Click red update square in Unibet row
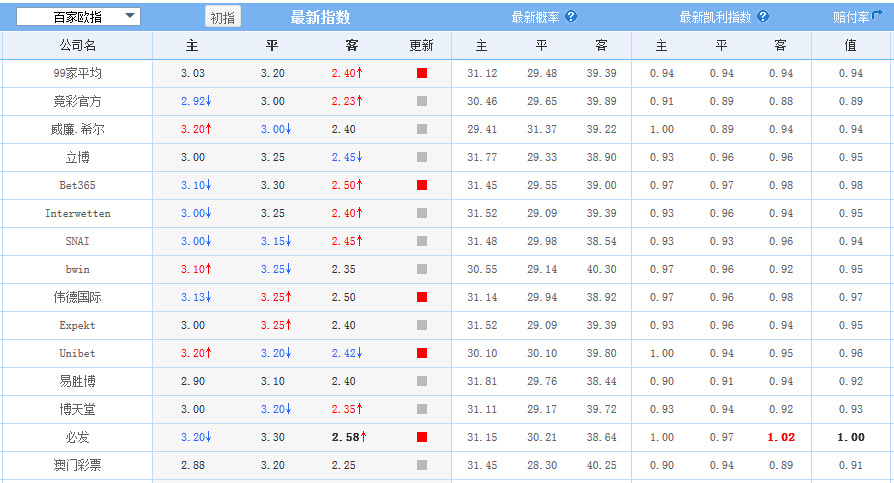This screenshot has width=894, height=483. pyautogui.click(x=422, y=353)
